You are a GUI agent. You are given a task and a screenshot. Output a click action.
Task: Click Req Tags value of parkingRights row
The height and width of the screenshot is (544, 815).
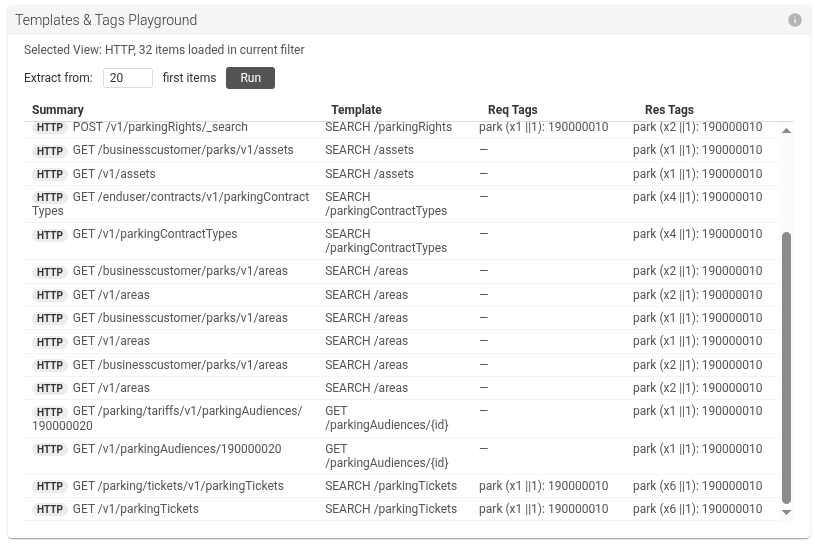pos(543,128)
